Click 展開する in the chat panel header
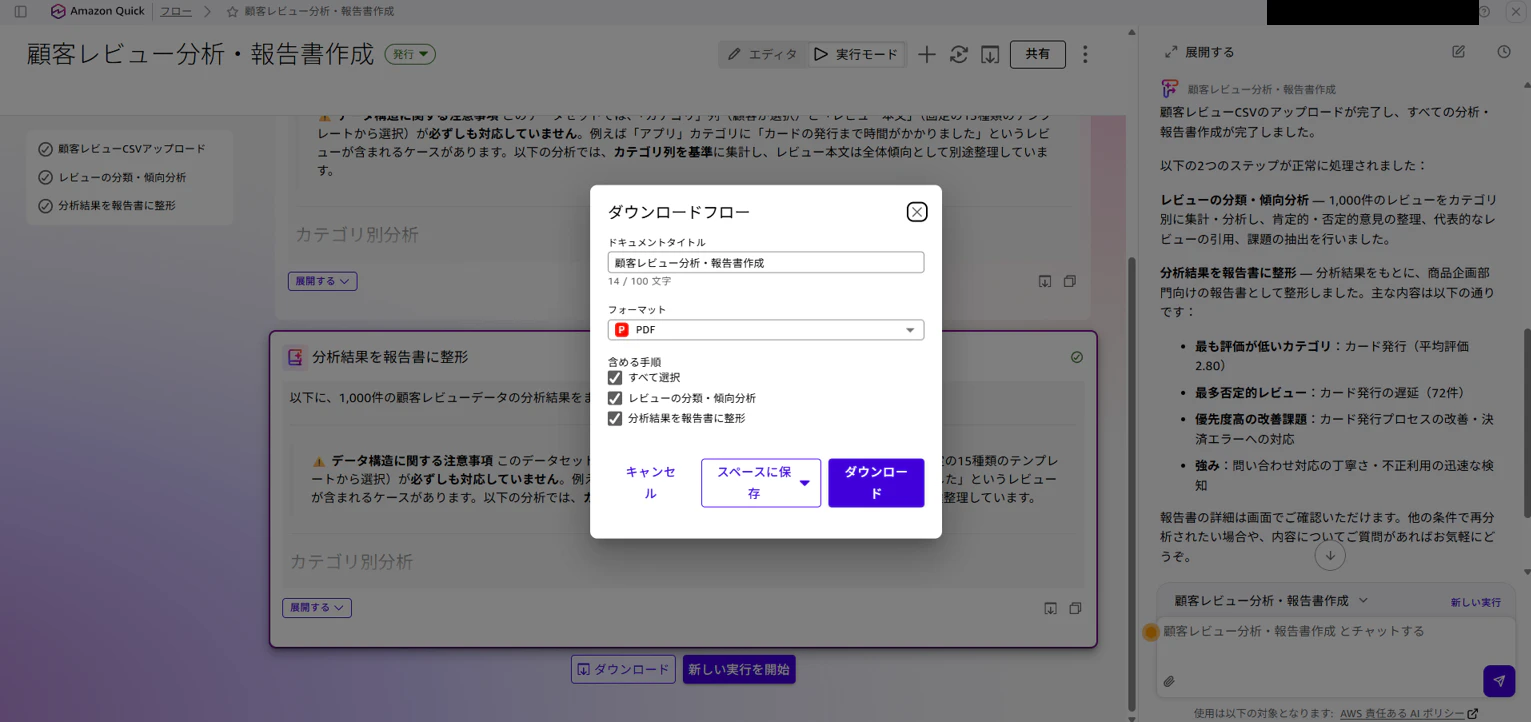The image size is (1531, 722). tap(1200, 52)
